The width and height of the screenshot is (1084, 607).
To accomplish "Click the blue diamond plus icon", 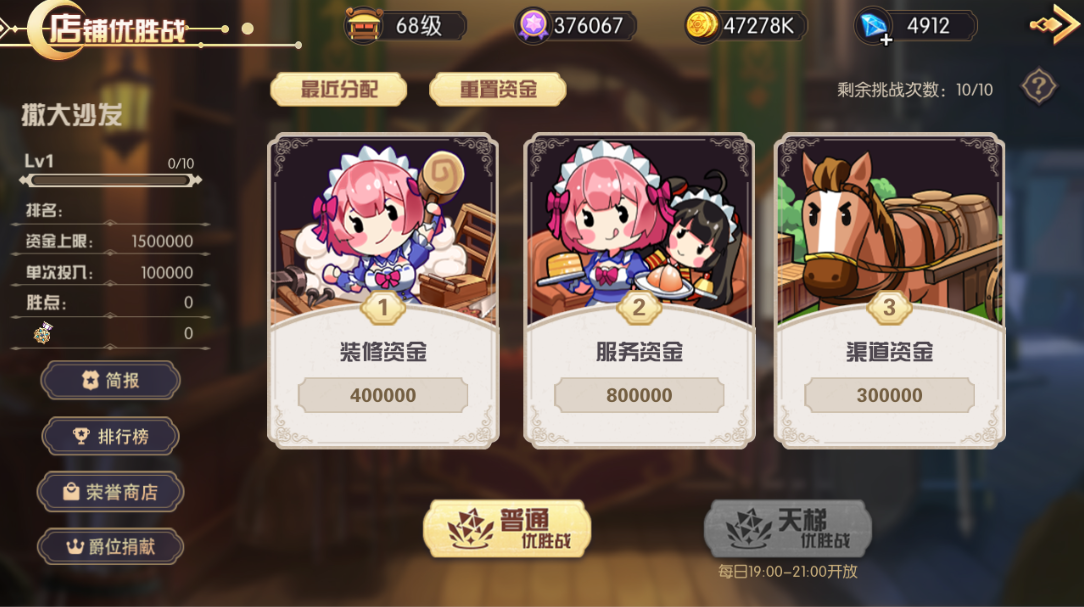I will click(x=873, y=26).
